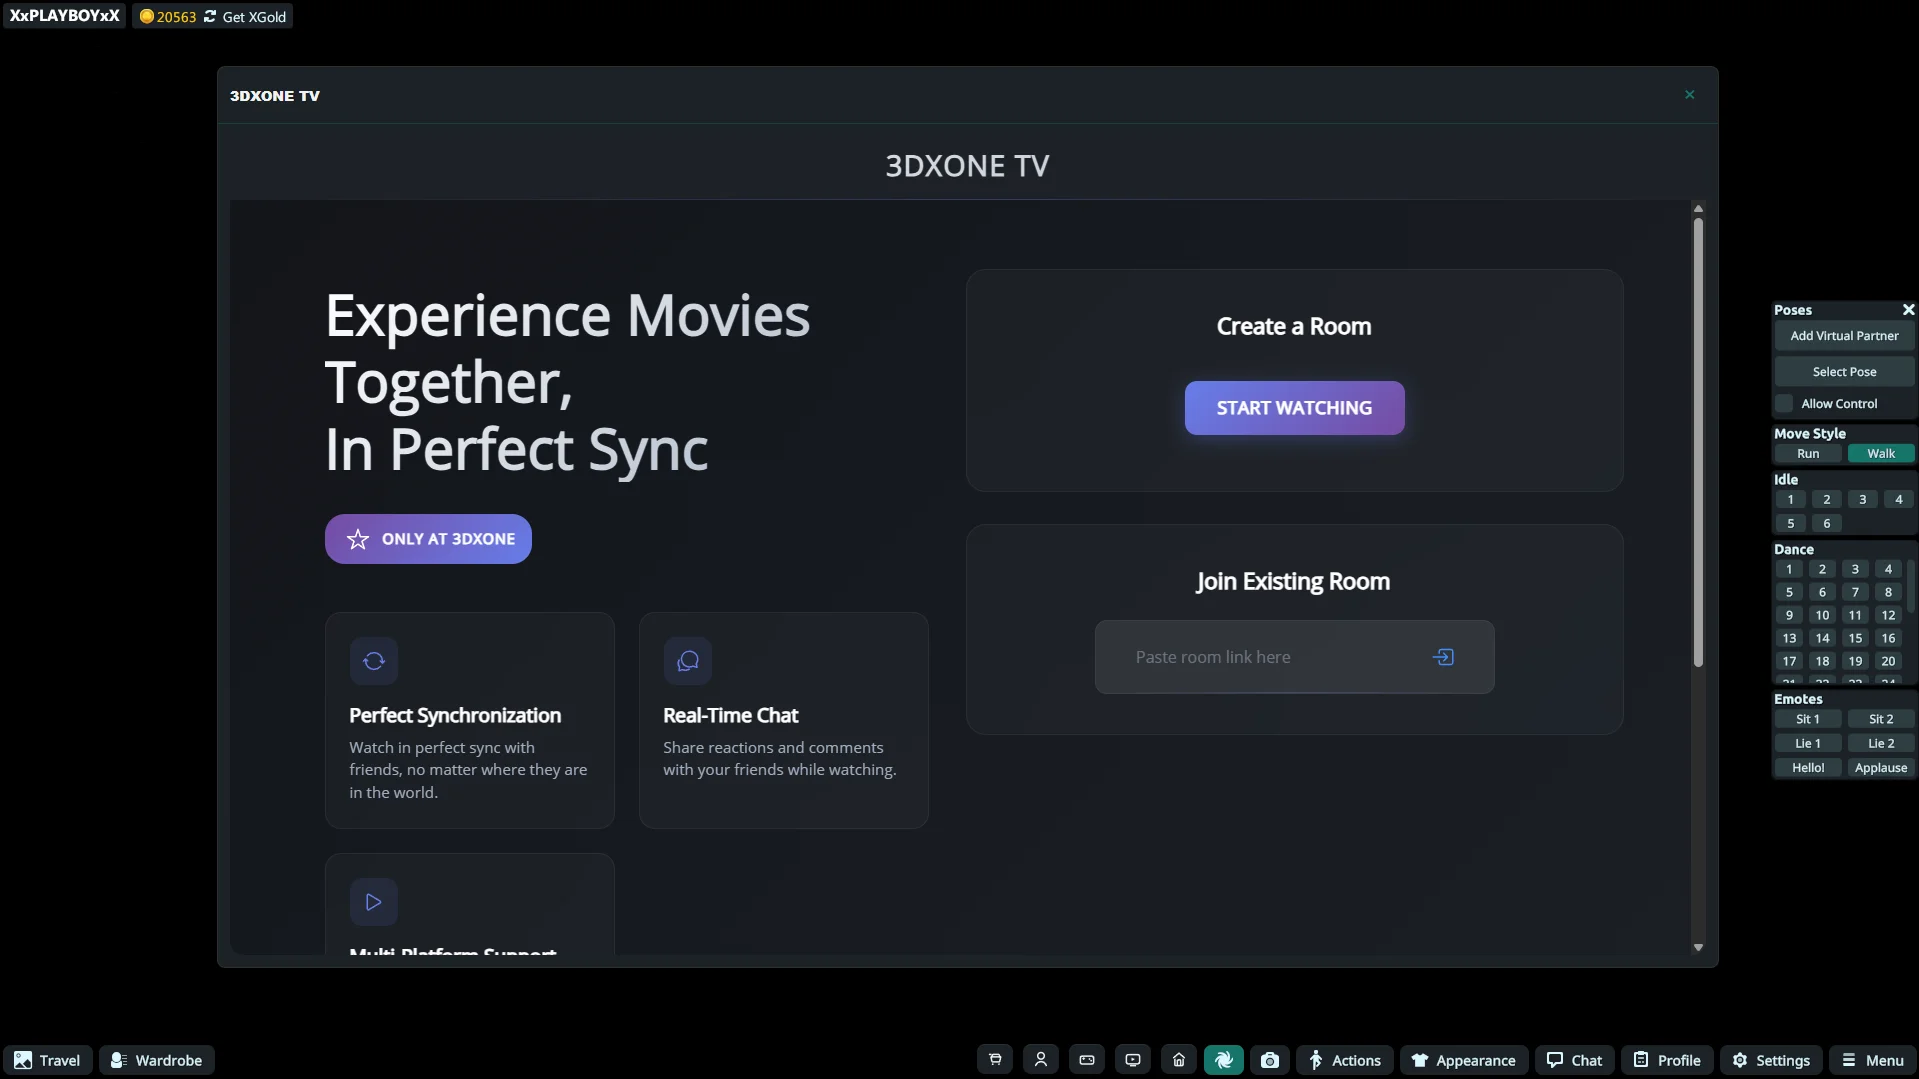Open Settings in the bottom bar
1919x1079 pixels.
tap(1772, 1060)
